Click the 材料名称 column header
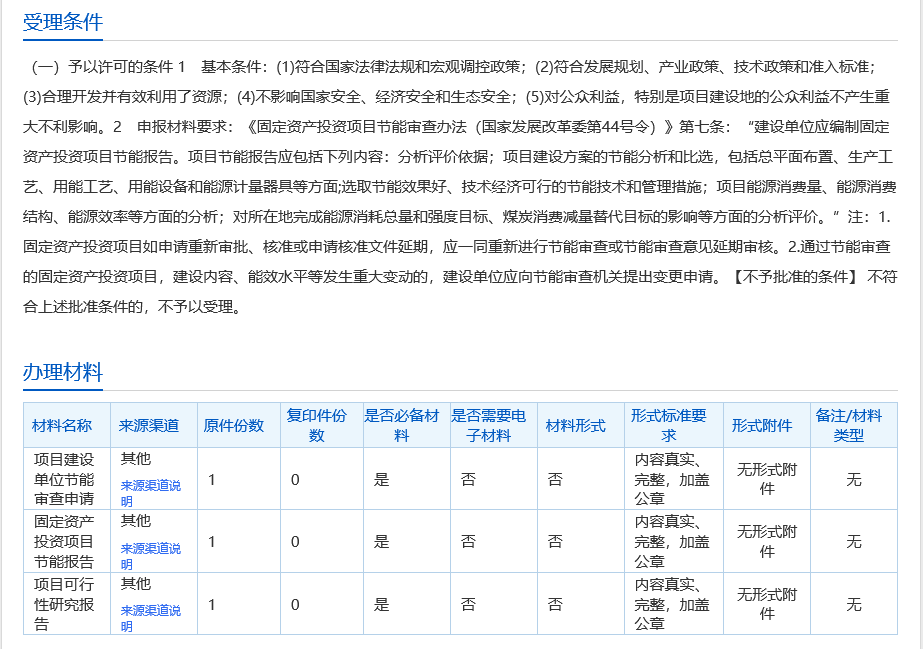 coord(62,425)
